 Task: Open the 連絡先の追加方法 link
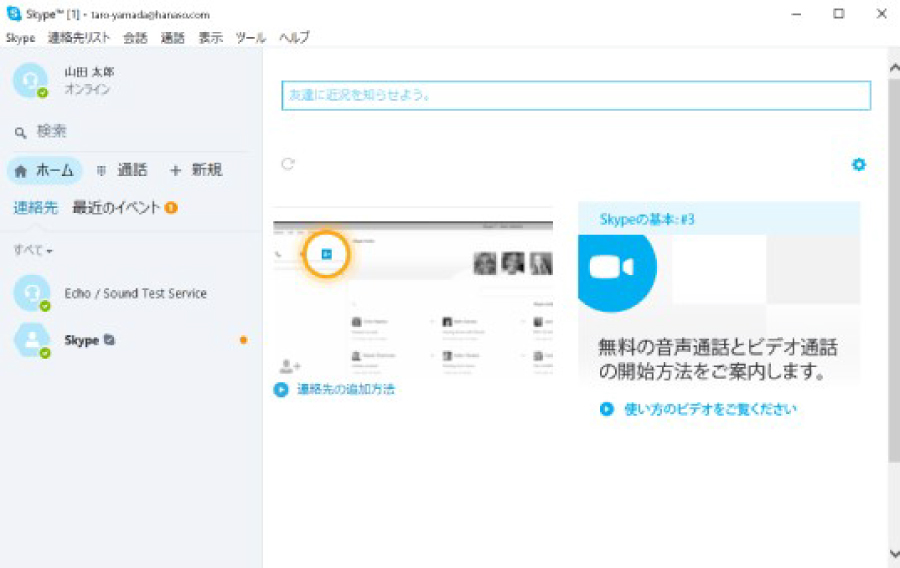point(346,390)
